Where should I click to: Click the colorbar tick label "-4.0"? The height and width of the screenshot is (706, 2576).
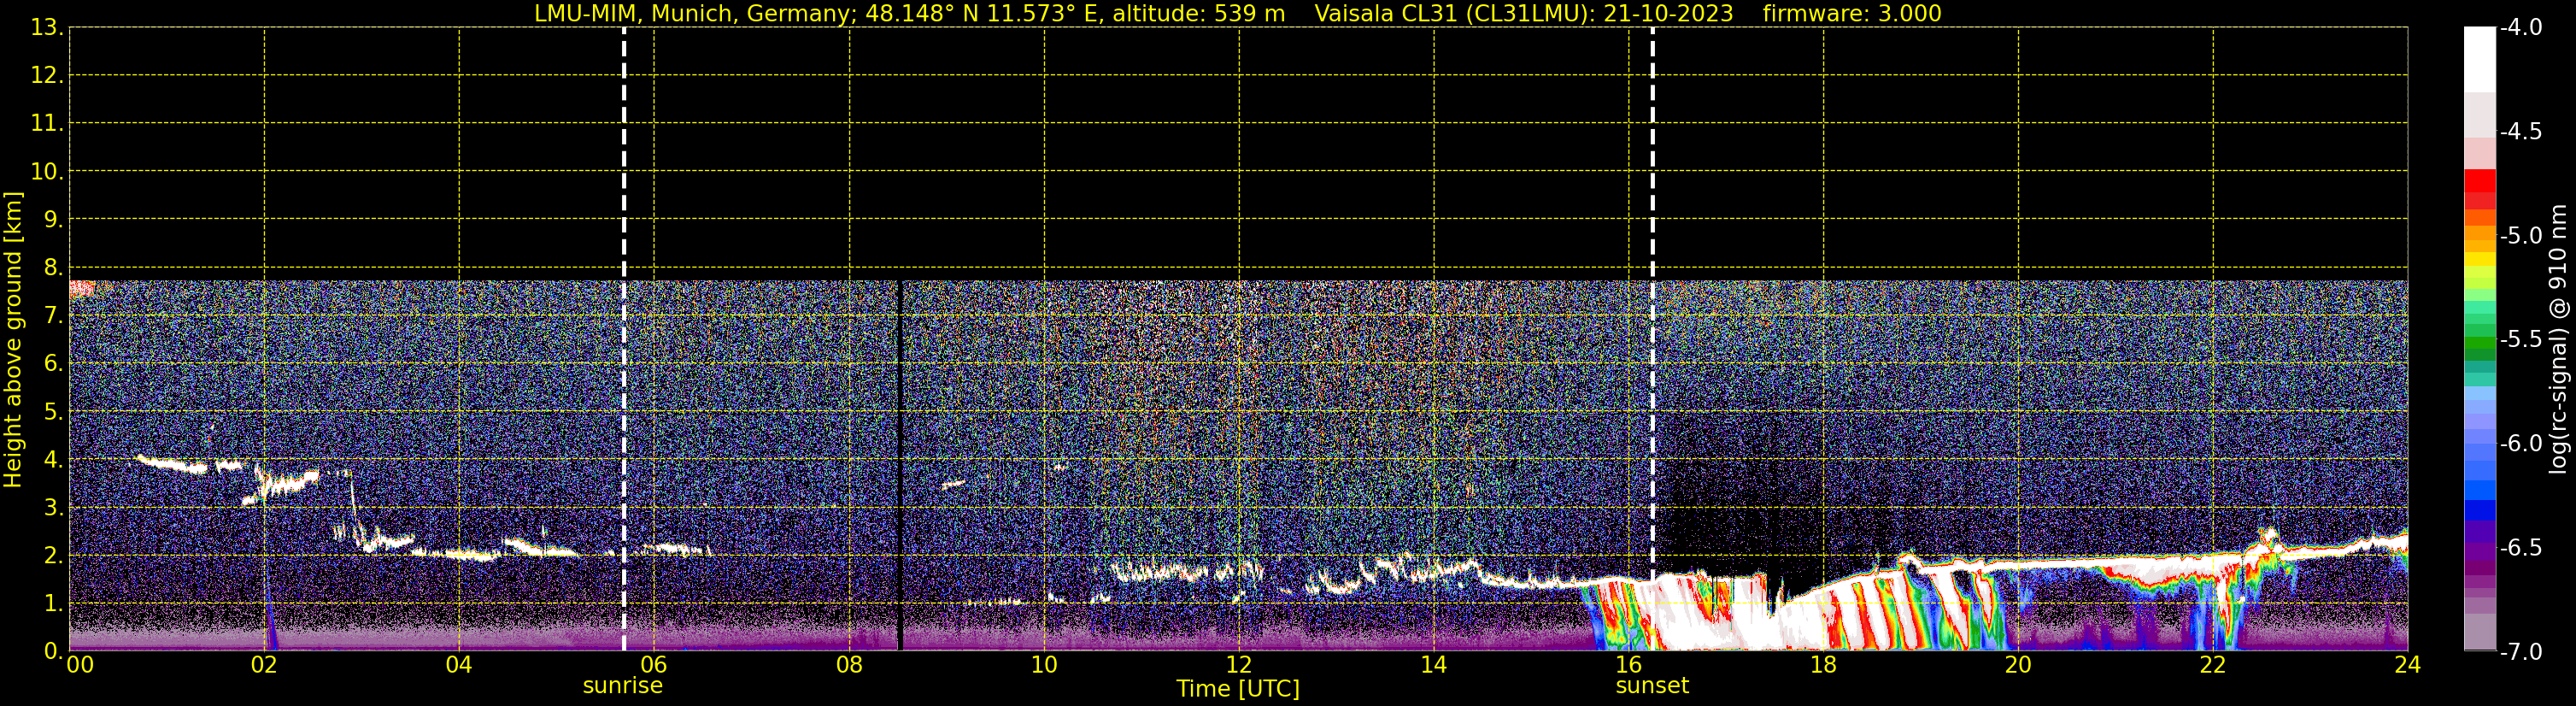pyautogui.click(x=2520, y=28)
